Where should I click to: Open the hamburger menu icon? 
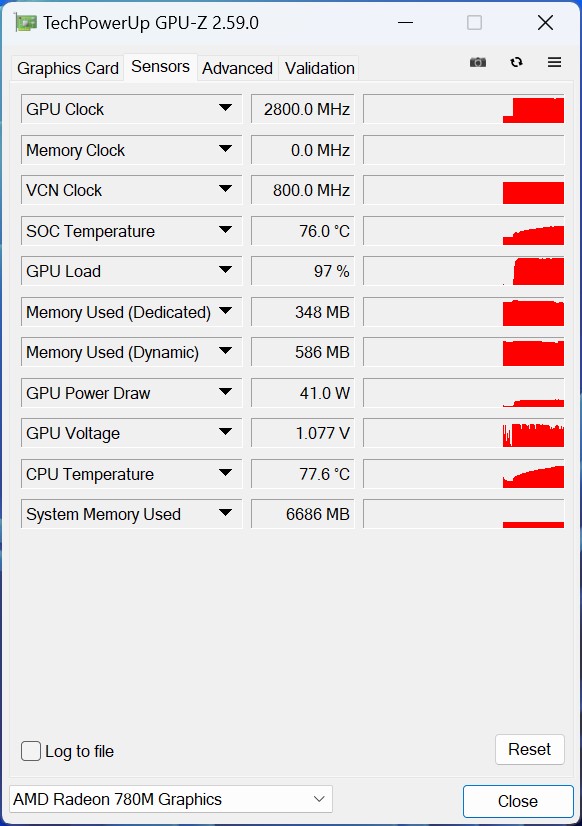coord(554,62)
